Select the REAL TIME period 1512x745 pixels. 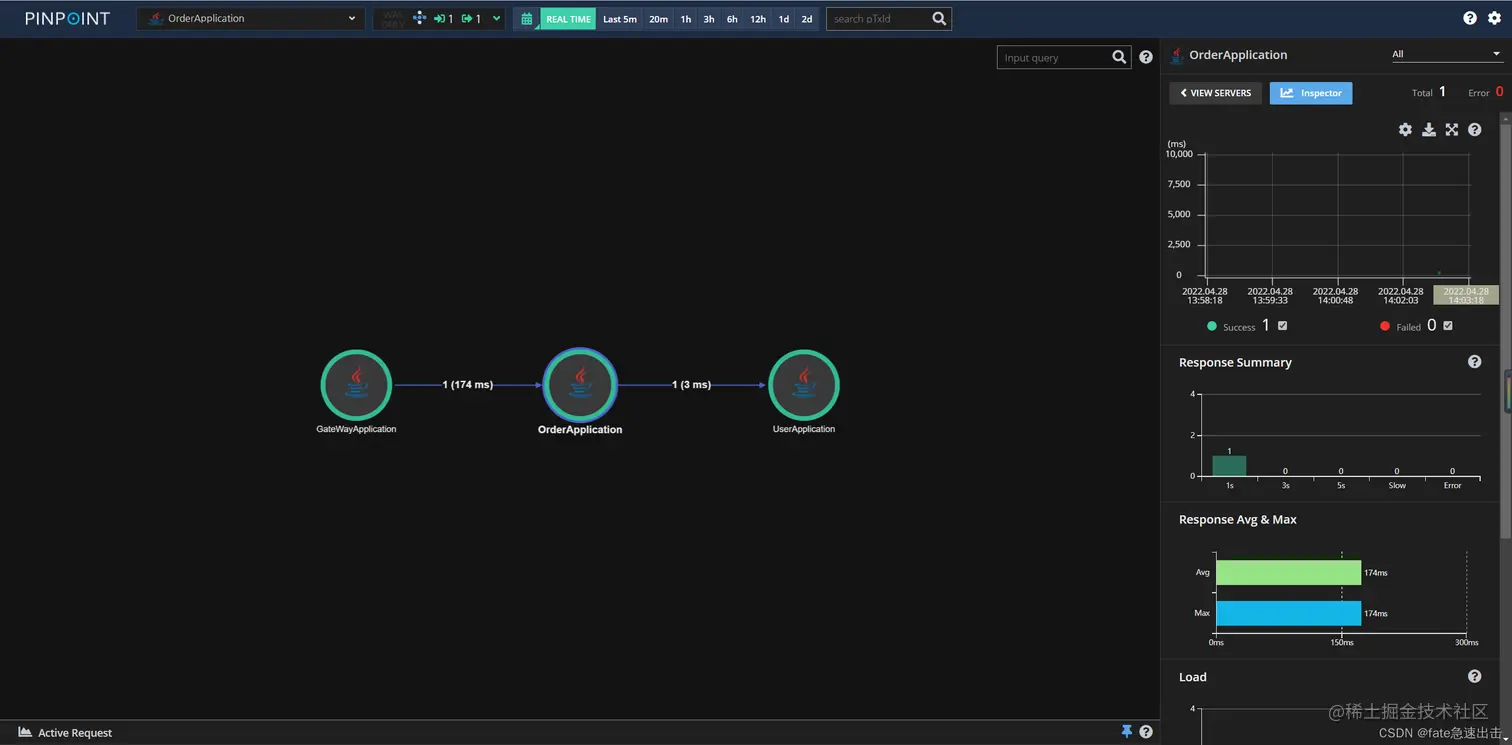[x=568, y=18]
